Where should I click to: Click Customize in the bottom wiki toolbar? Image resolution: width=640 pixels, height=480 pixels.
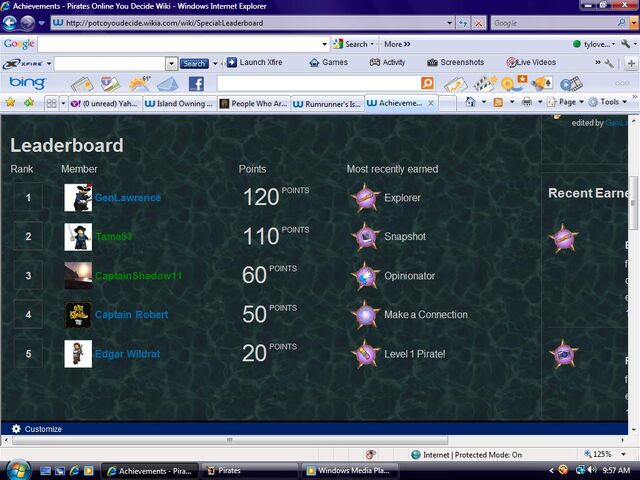tap(37, 429)
